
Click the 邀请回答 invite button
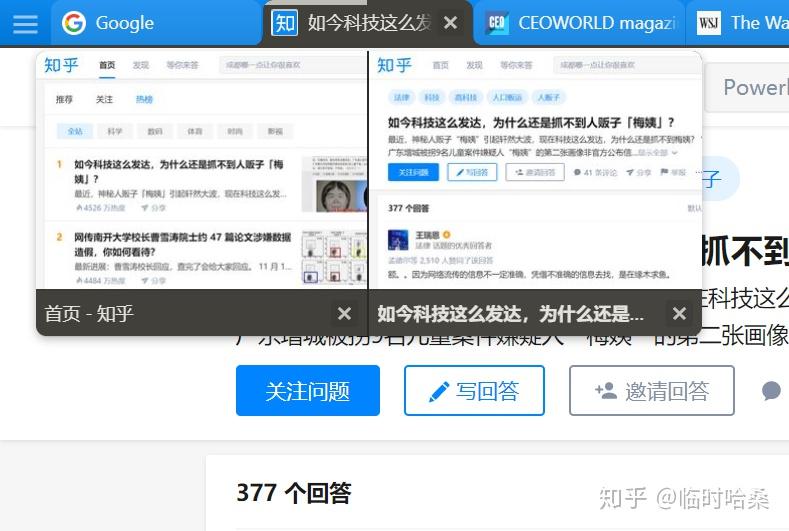pyautogui.click(x=652, y=391)
